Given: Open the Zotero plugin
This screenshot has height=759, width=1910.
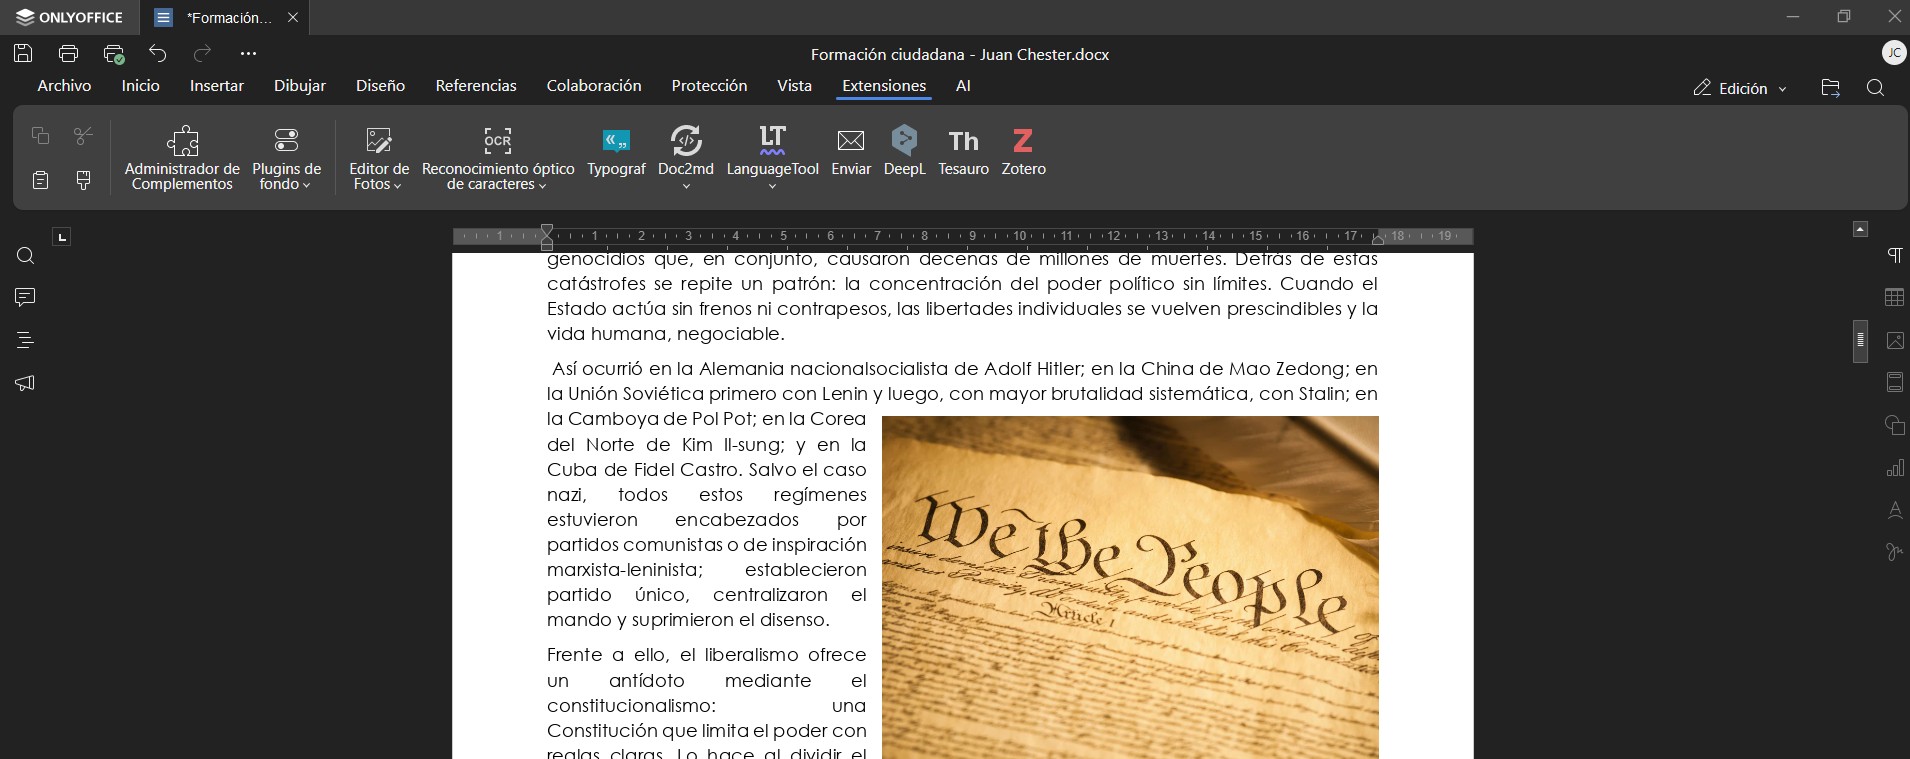Looking at the screenshot, I should (x=1022, y=152).
